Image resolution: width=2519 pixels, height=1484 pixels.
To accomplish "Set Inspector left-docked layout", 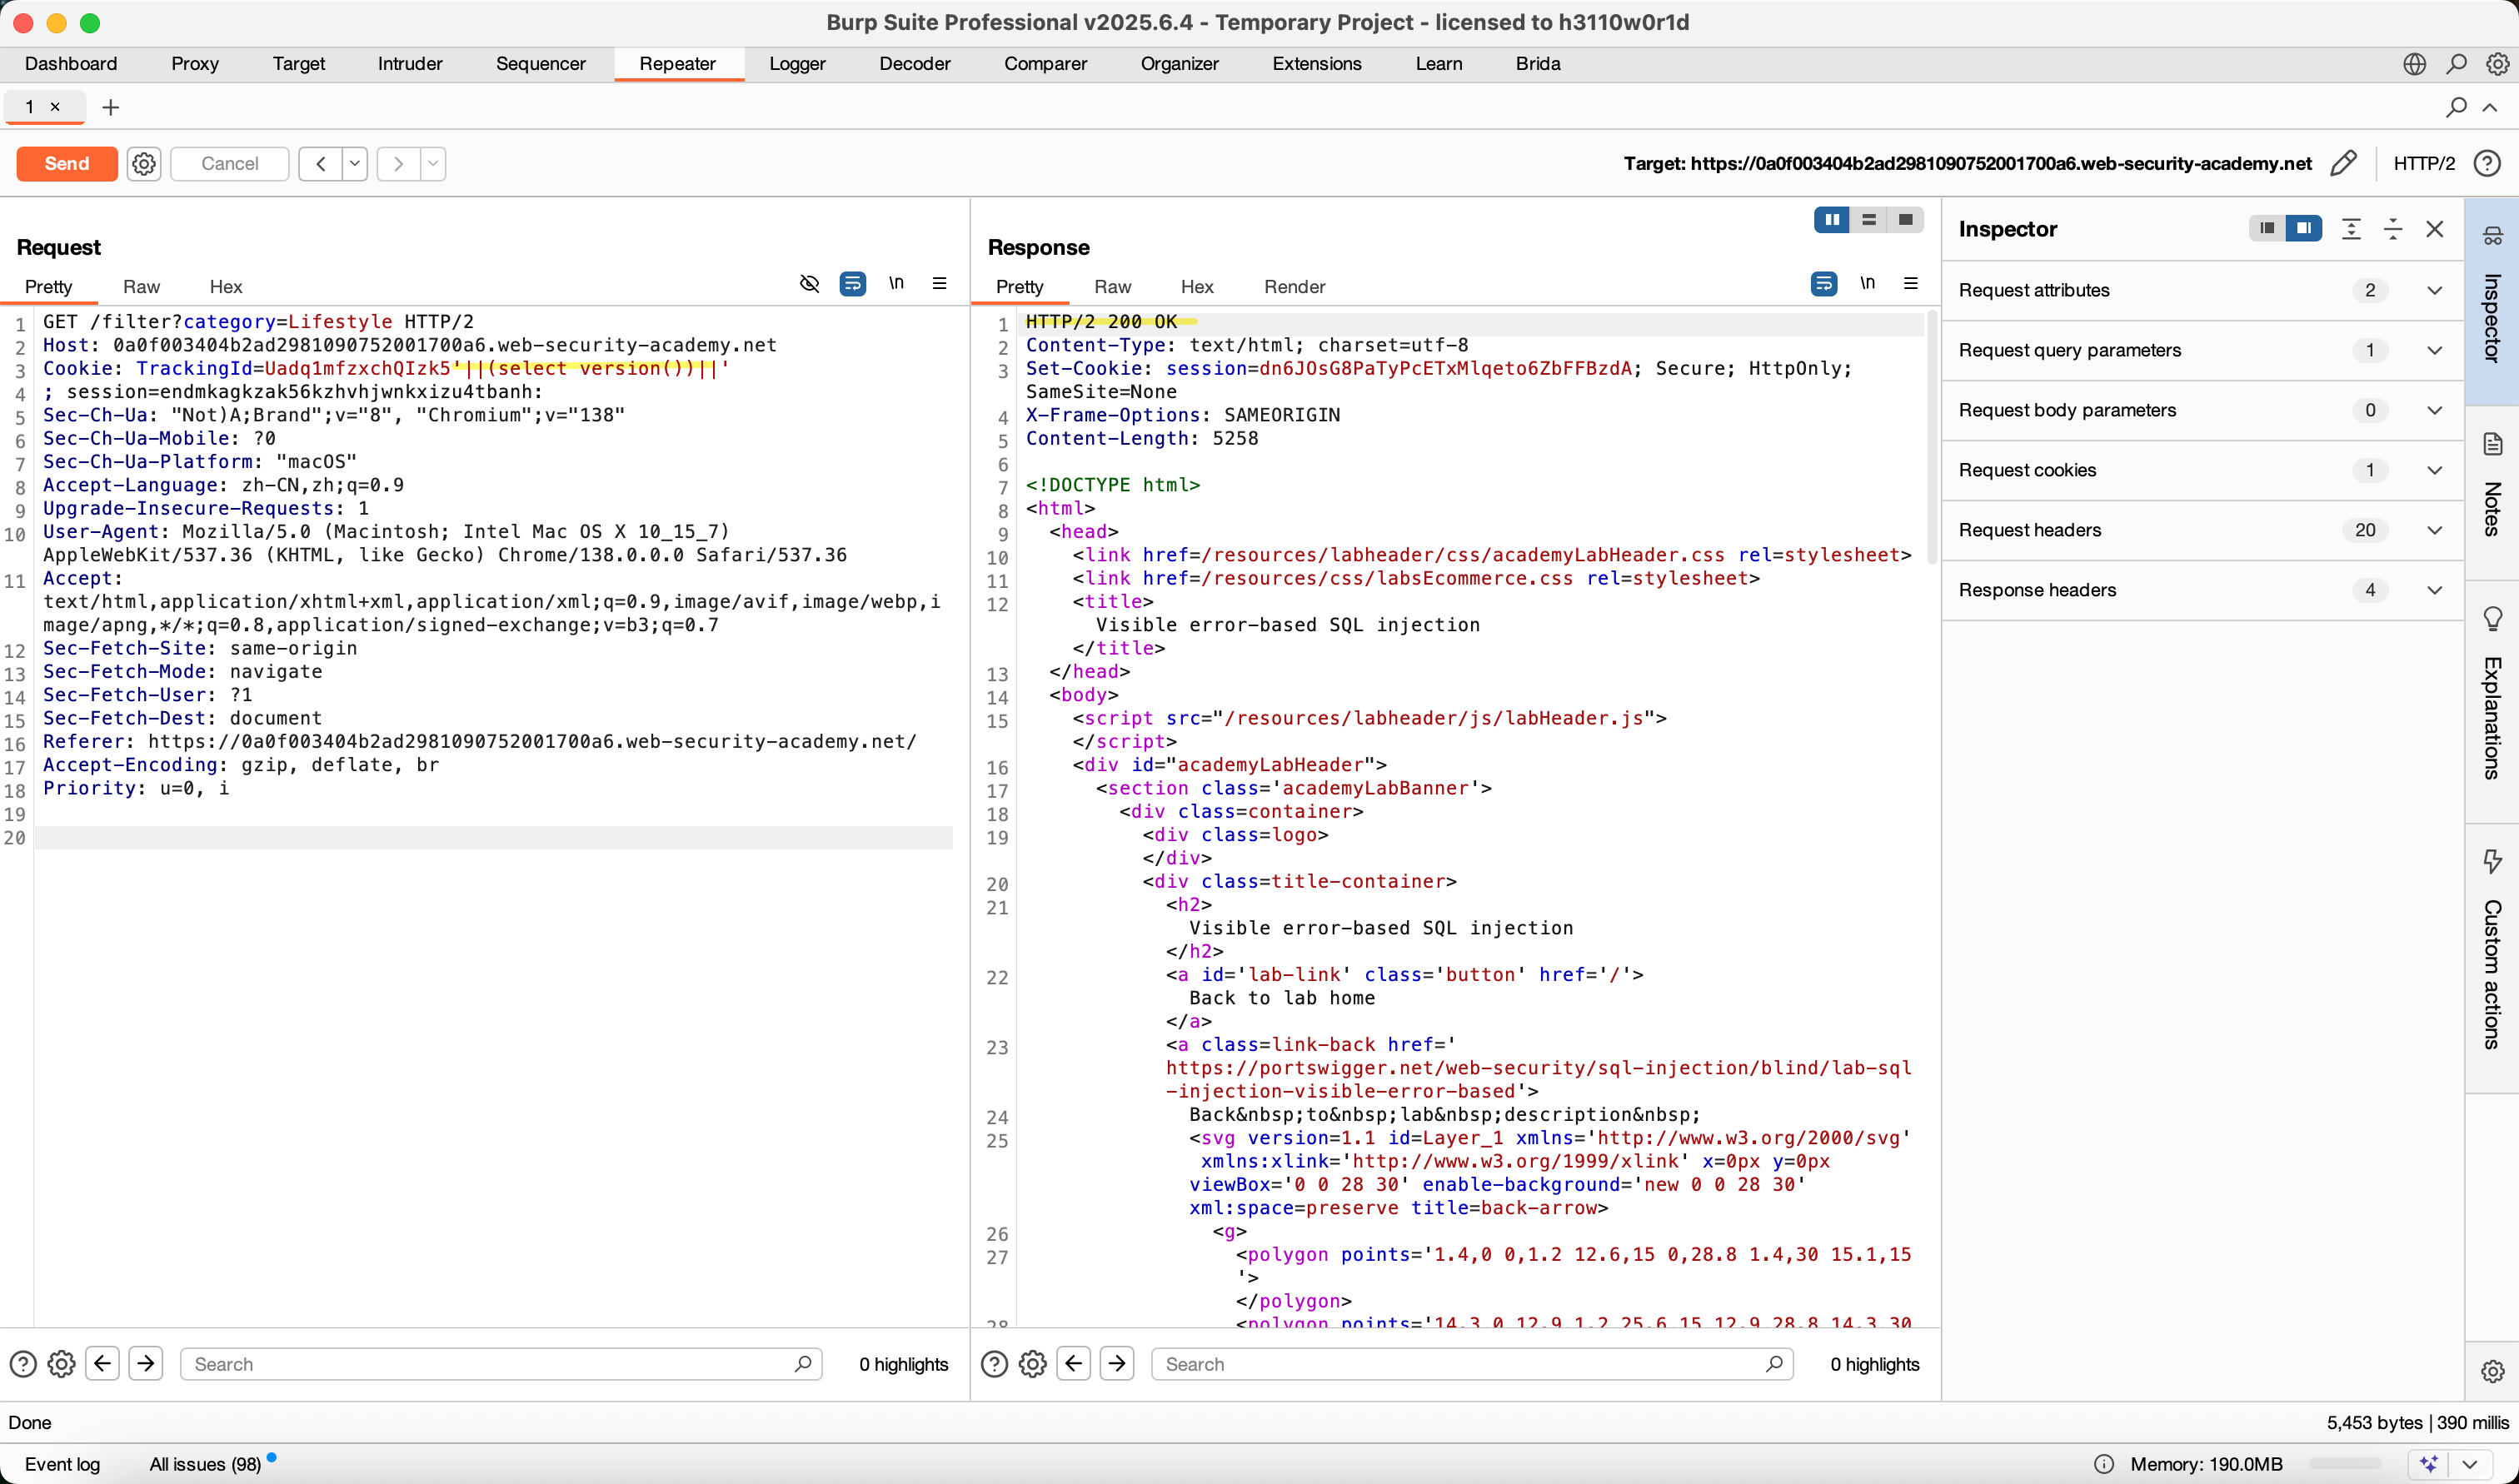I will (x=2267, y=229).
